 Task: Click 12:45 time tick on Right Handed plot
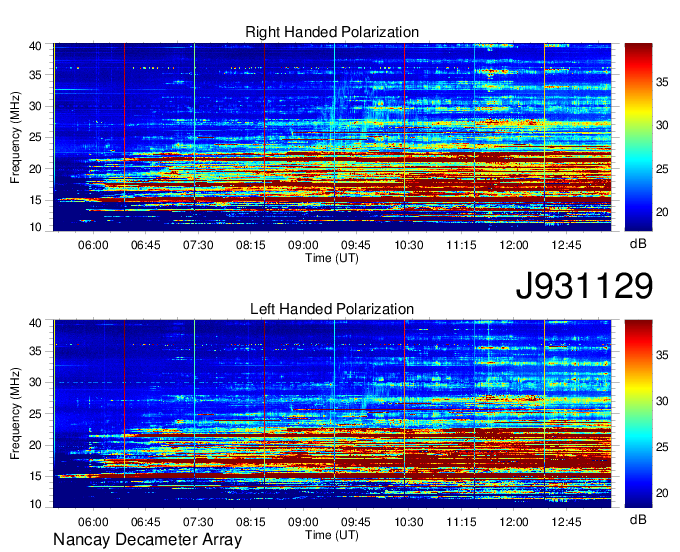pos(566,245)
